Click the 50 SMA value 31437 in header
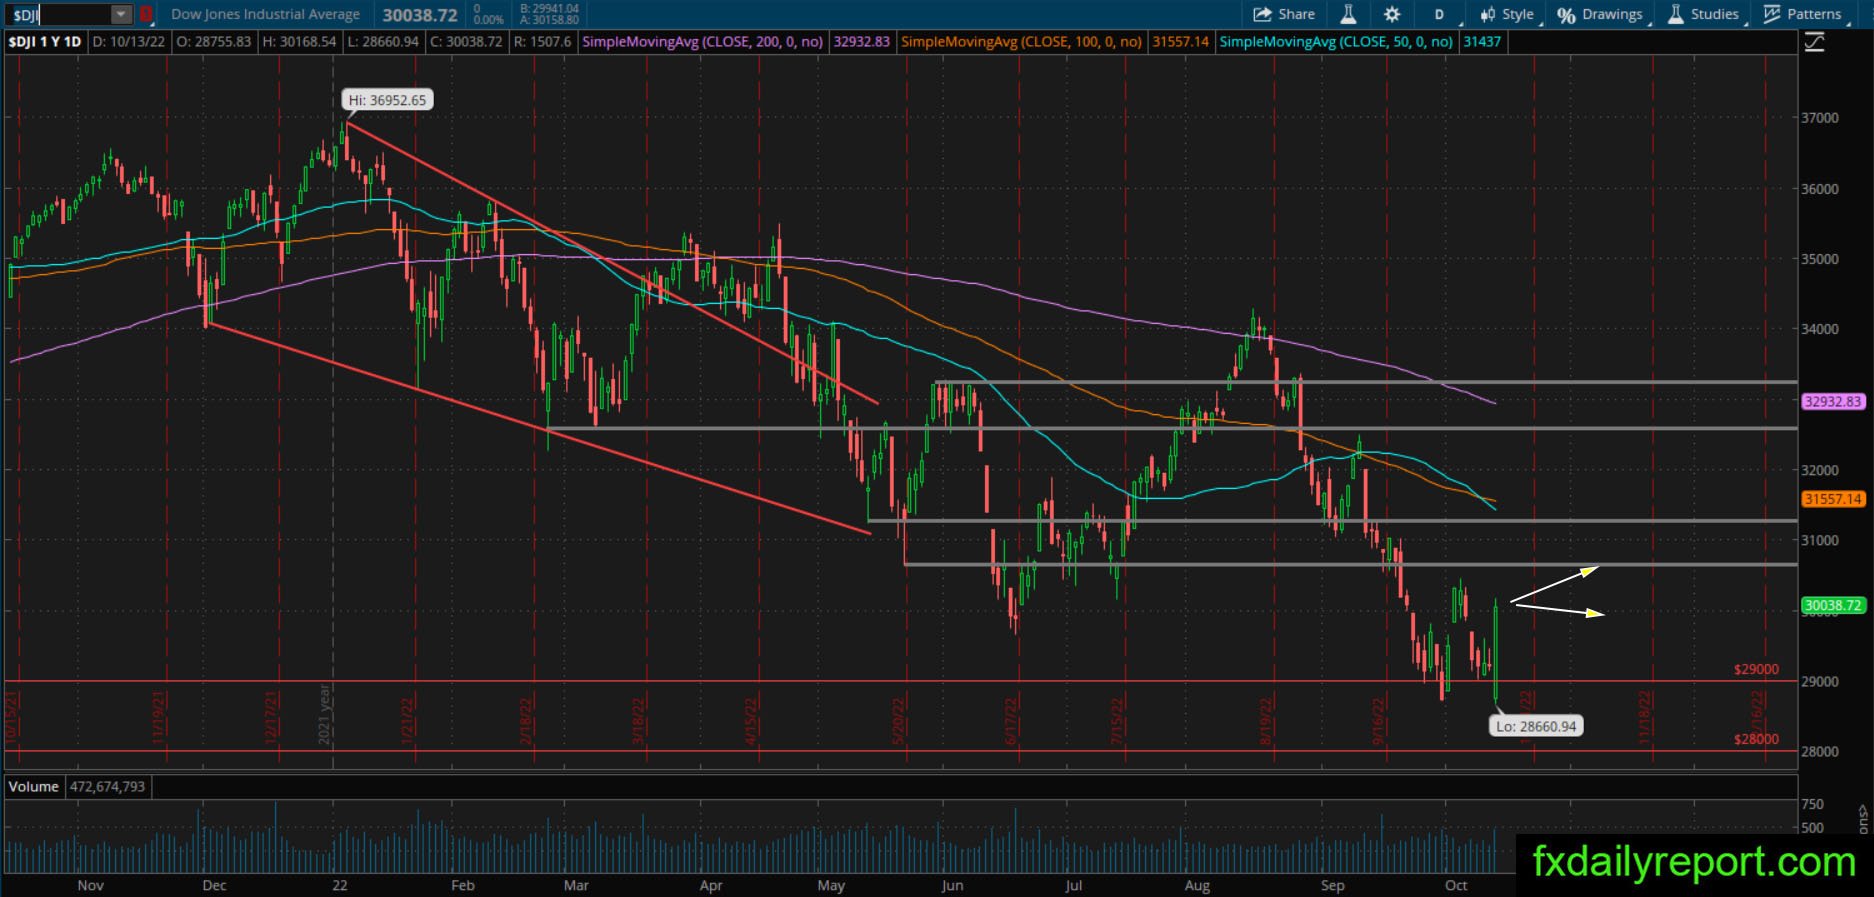This screenshot has width=1874, height=897. coord(1482,42)
